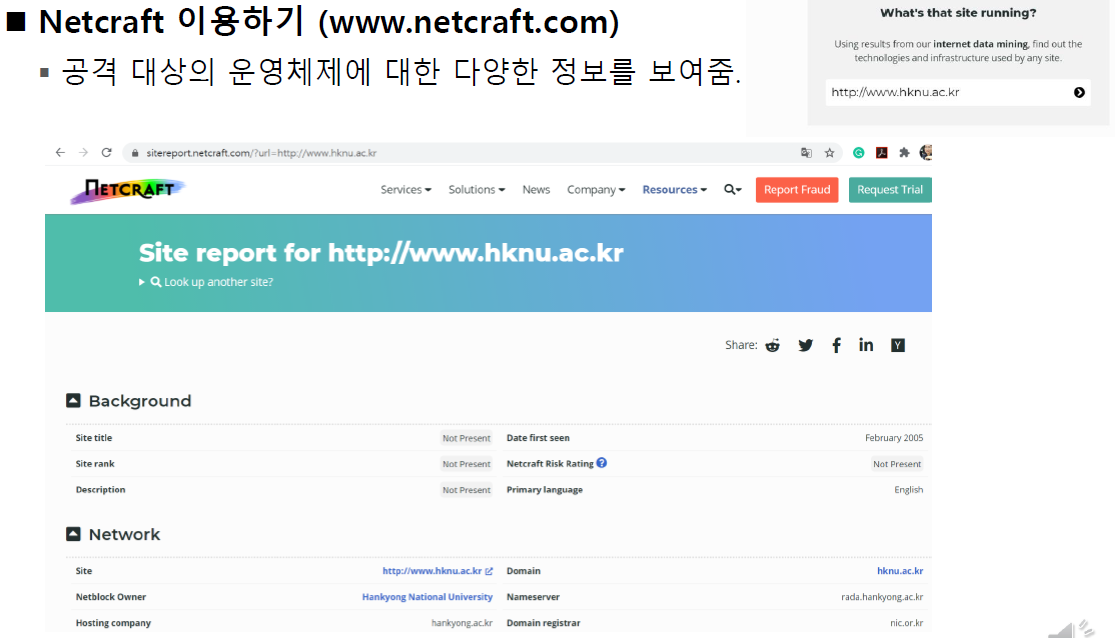Collapse the Network section
Image resolution: width=1115 pixels, height=638 pixels.
pos(73,534)
